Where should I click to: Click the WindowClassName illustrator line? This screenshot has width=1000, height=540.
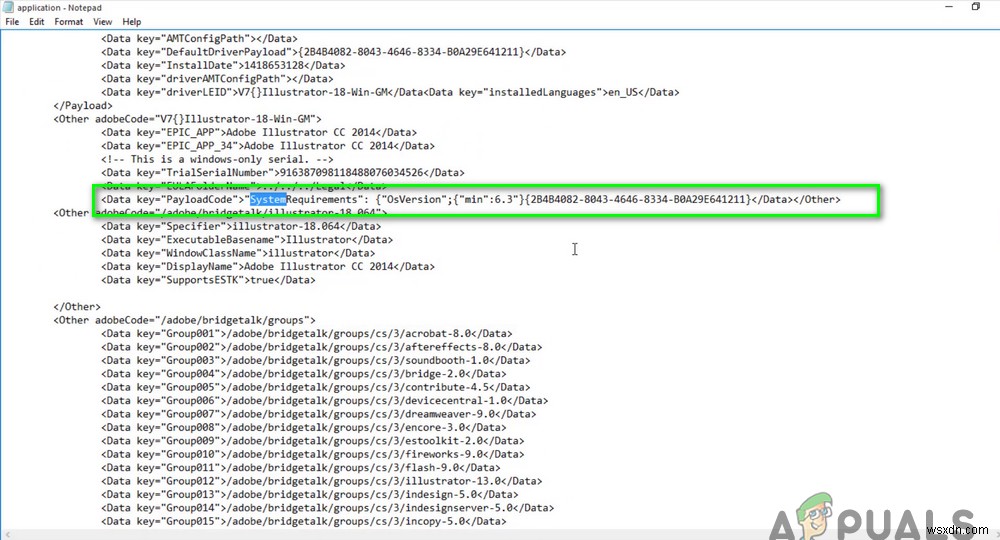238,253
